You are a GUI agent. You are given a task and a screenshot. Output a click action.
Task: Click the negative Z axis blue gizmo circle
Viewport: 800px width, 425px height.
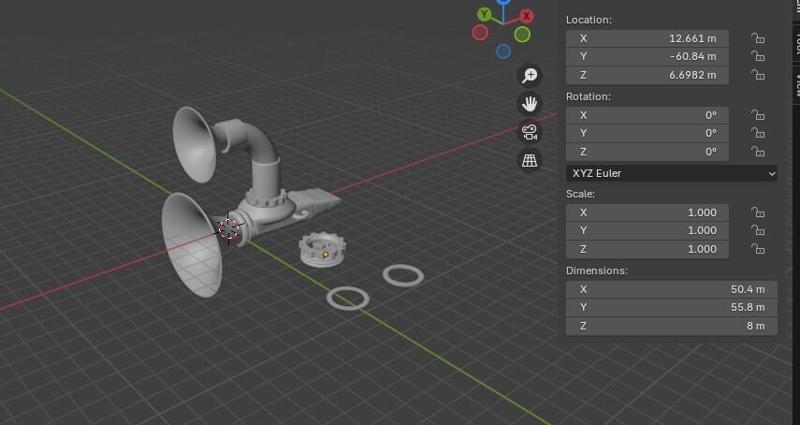[504, 52]
